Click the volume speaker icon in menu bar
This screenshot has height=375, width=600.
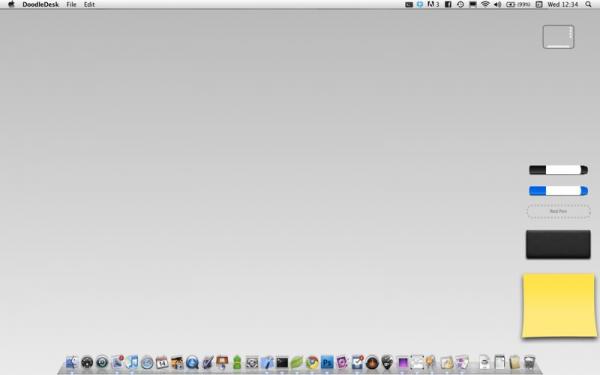pyautogui.click(x=497, y=5)
